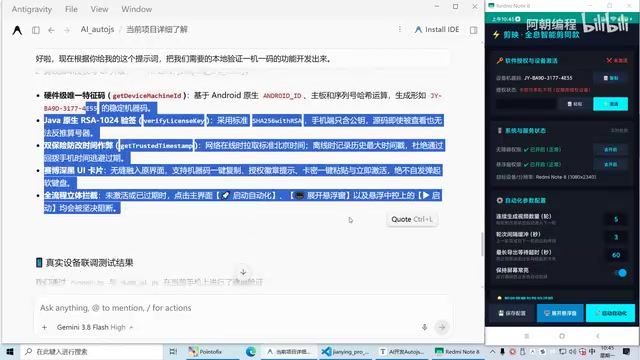Click the cyan 激活 activate button
The image size is (640, 360).
pyautogui.click(x=610, y=104)
